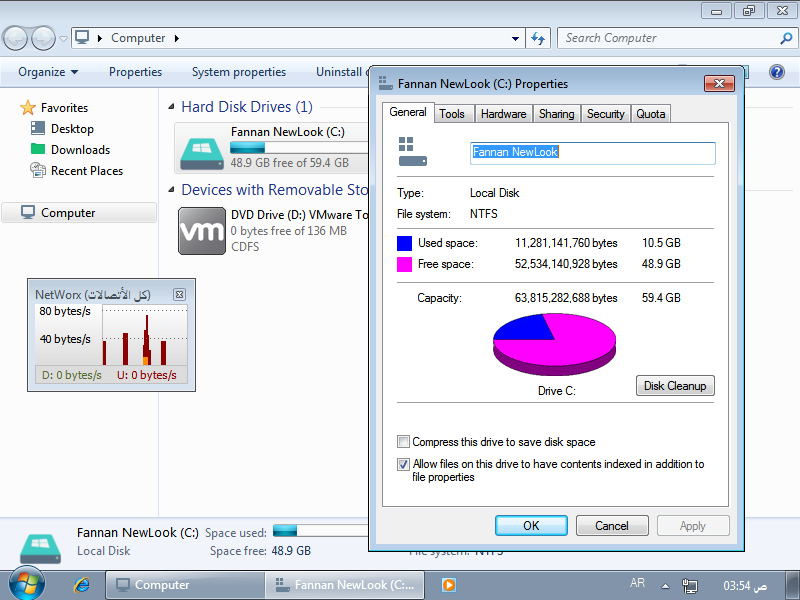
Task: Click the taskbar clock 03:54
Action: pyautogui.click(x=745, y=586)
